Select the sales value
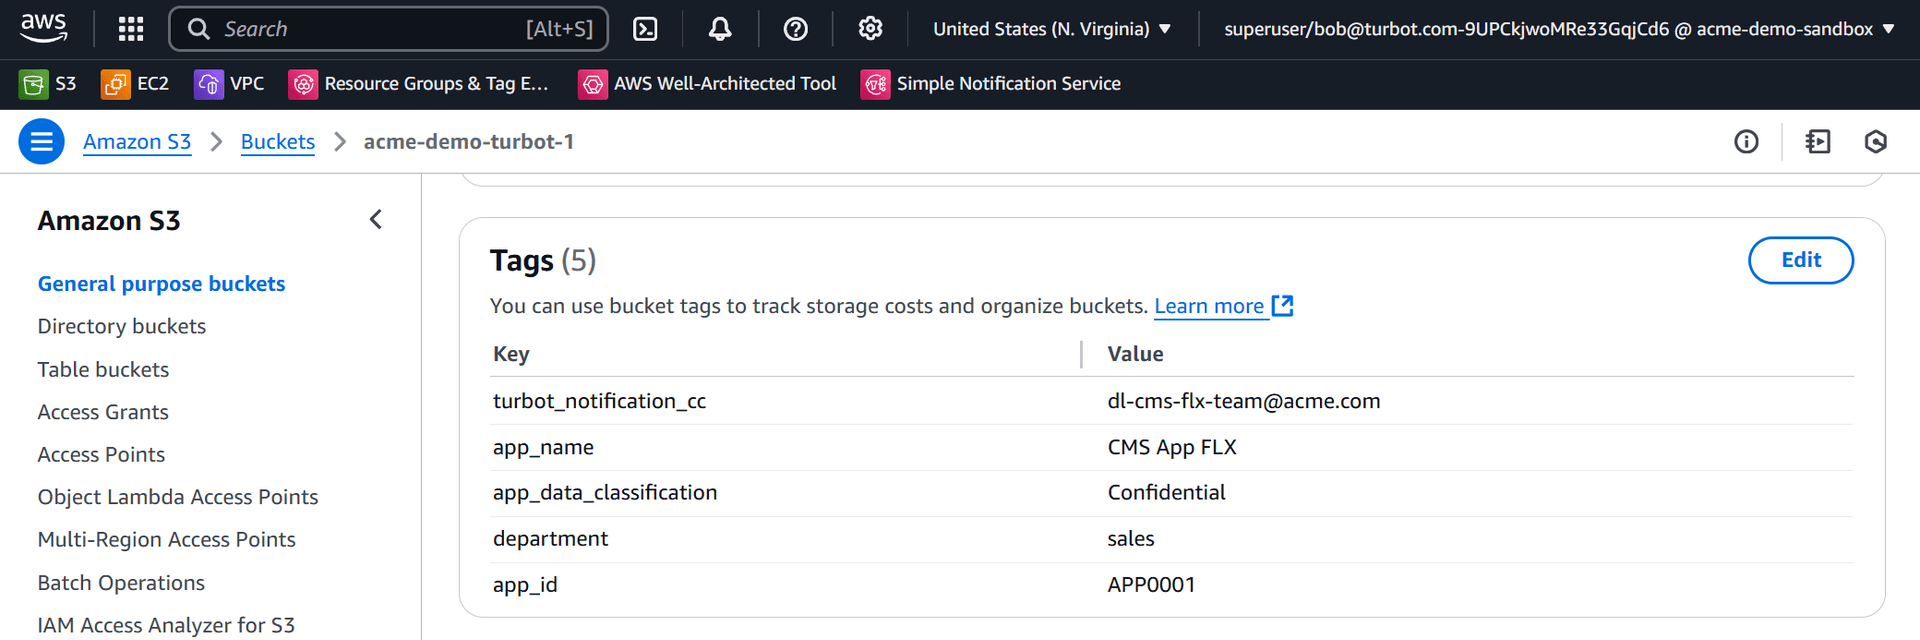1920x640 pixels. [x=1131, y=539]
